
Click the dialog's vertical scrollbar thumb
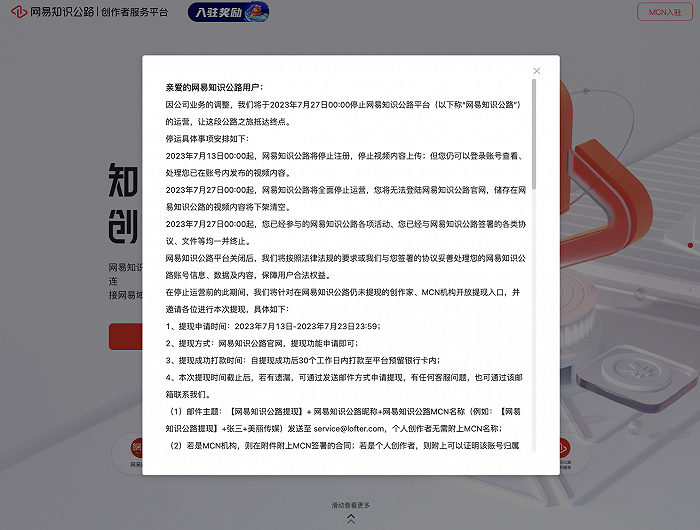tap(534, 134)
